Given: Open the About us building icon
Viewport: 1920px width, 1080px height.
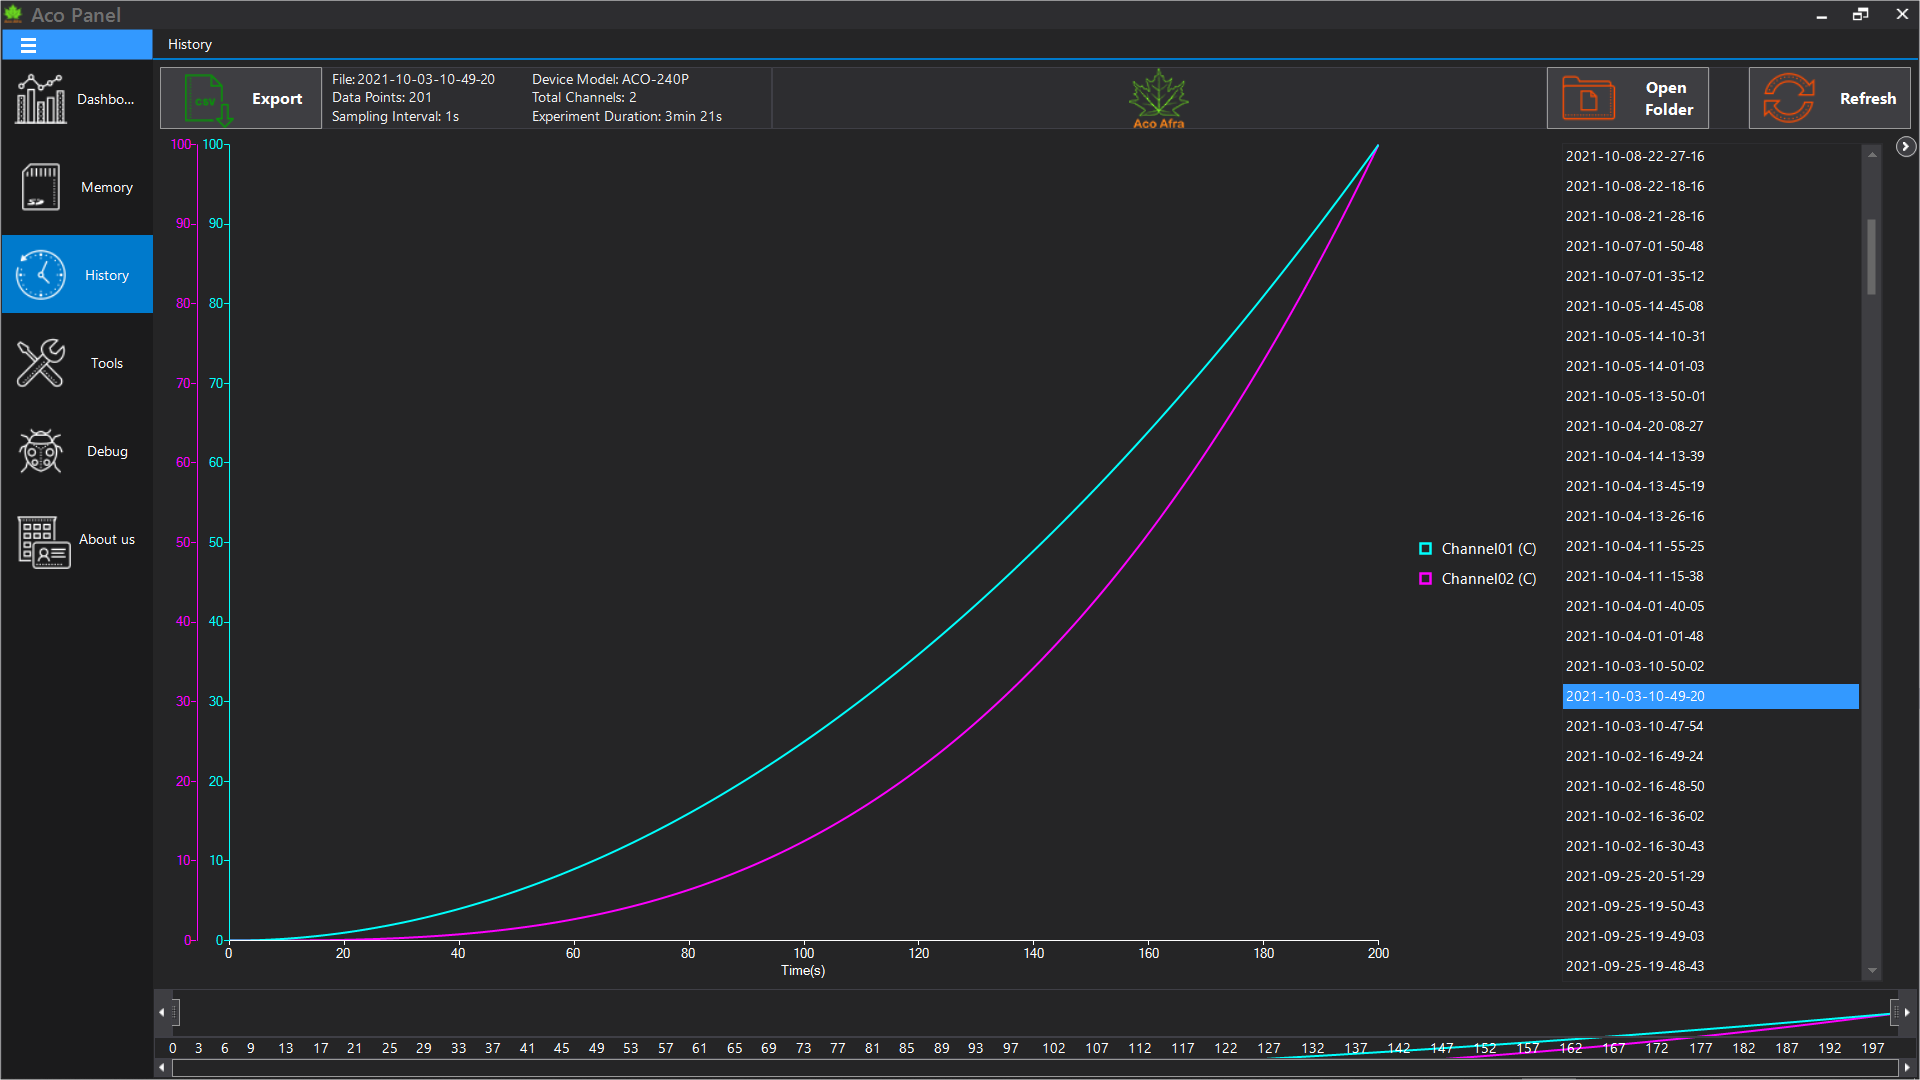Looking at the screenshot, I should (x=44, y=541).
